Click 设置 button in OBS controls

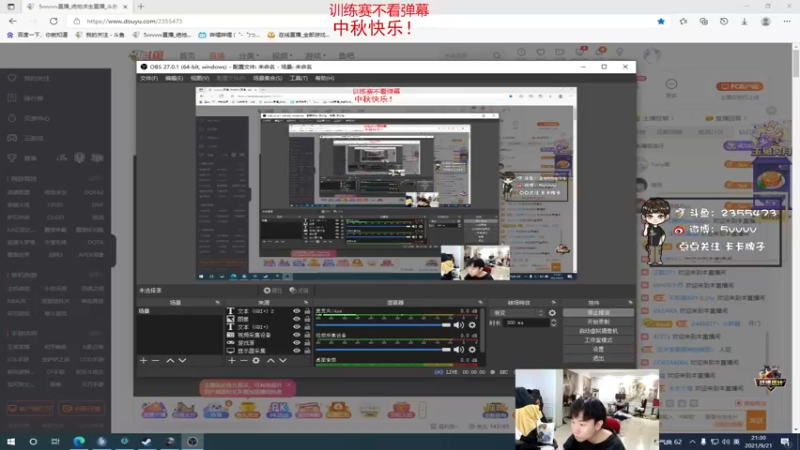[598, 349]
